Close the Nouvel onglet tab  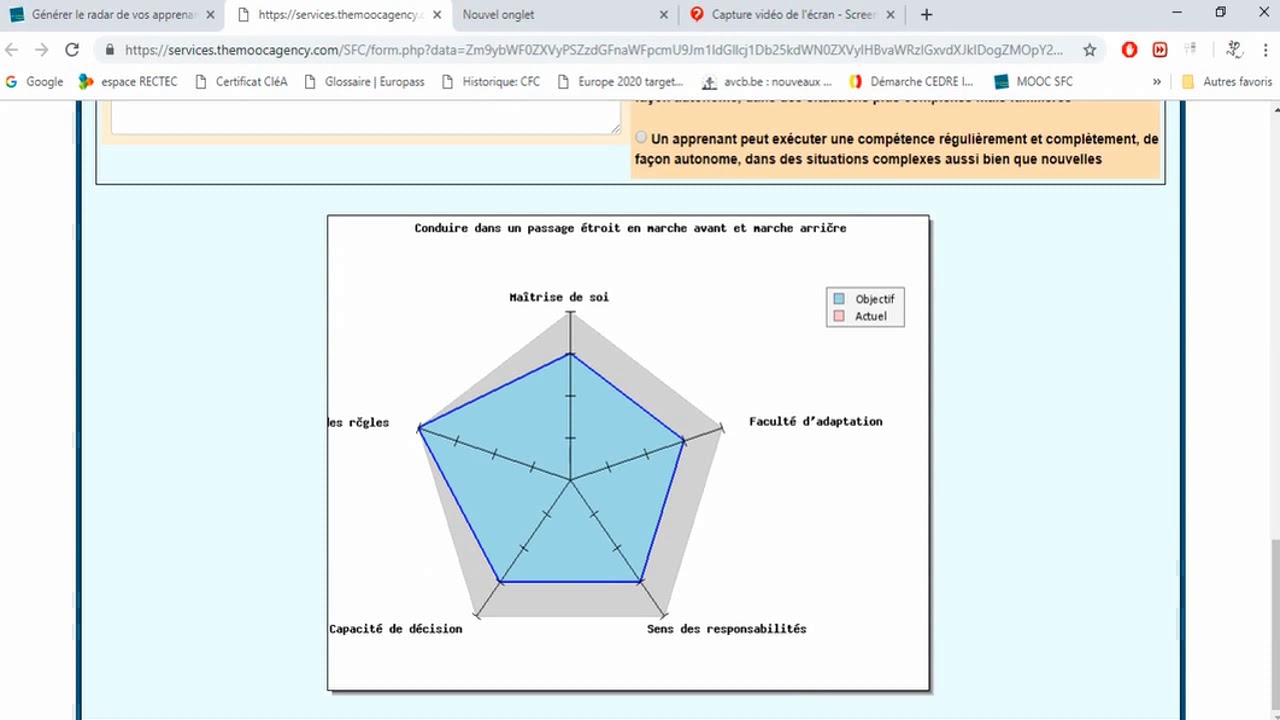coord(665,15)
